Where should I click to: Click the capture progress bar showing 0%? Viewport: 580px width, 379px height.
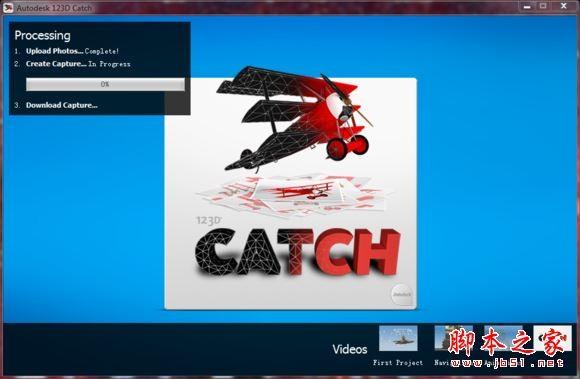pyautogui.click(x=105, y=84)
